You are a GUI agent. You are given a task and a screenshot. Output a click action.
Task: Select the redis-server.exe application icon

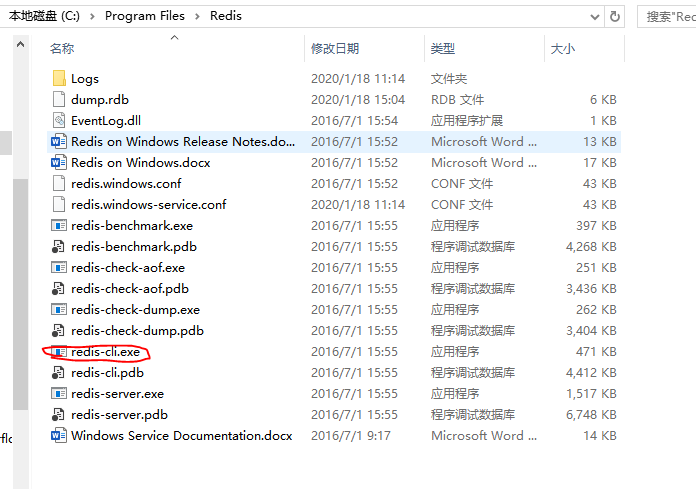tap(59, 394)
